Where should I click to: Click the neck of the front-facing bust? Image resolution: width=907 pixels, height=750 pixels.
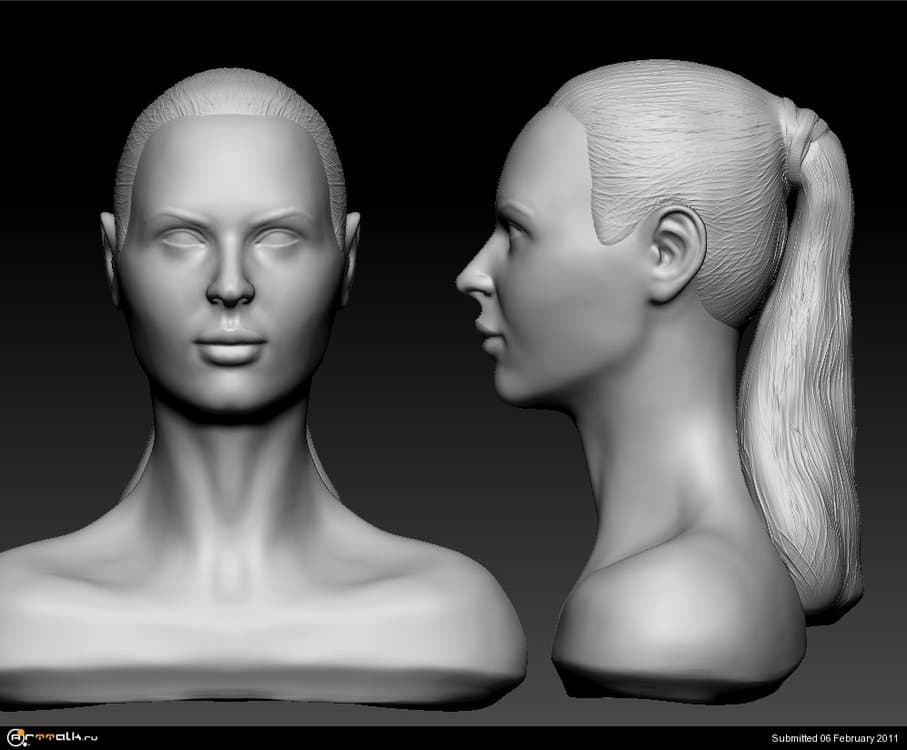point(230,470)
